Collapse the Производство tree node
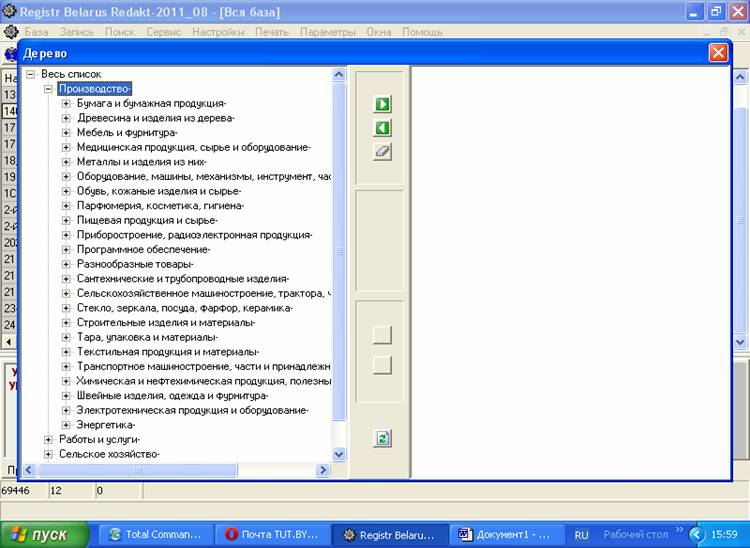The height and width of the screenshot is (548, 750). click(x=48, y=89)
